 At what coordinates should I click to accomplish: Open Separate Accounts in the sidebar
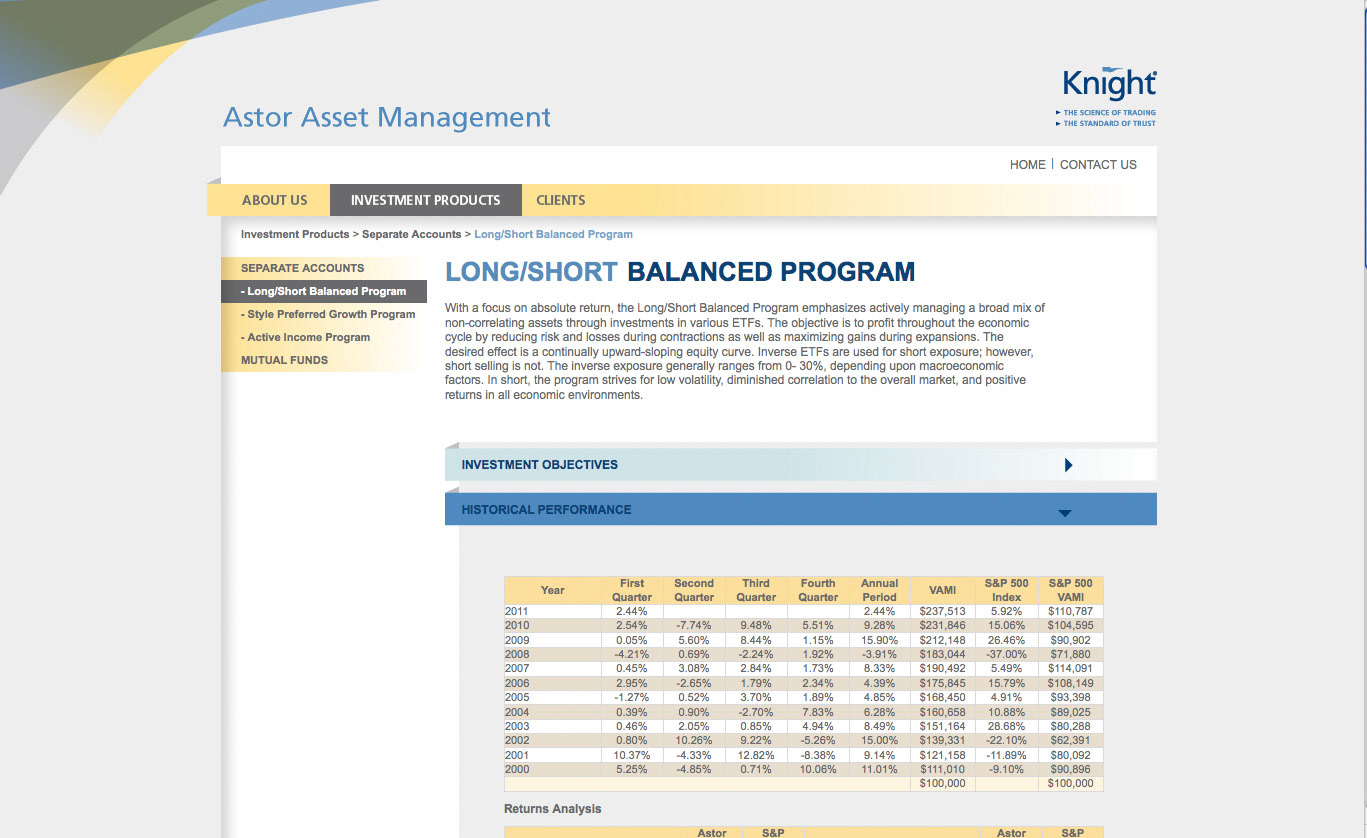click(302, 268)
